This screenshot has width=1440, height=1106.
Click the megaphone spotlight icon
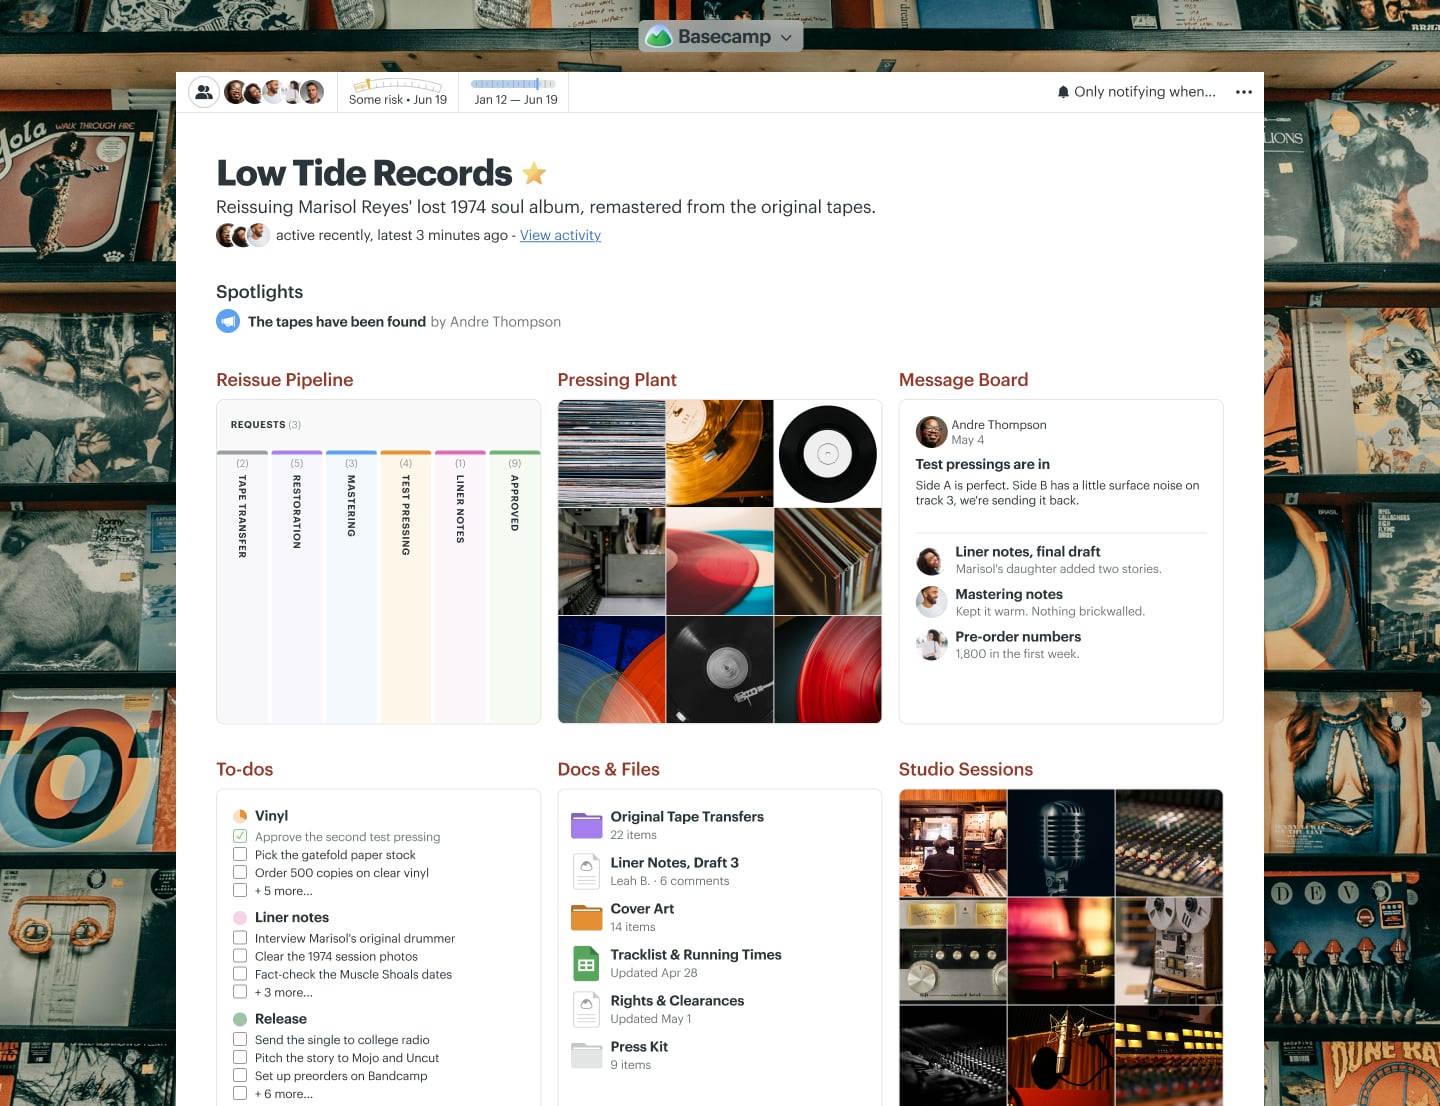click(x=228, y=321)
